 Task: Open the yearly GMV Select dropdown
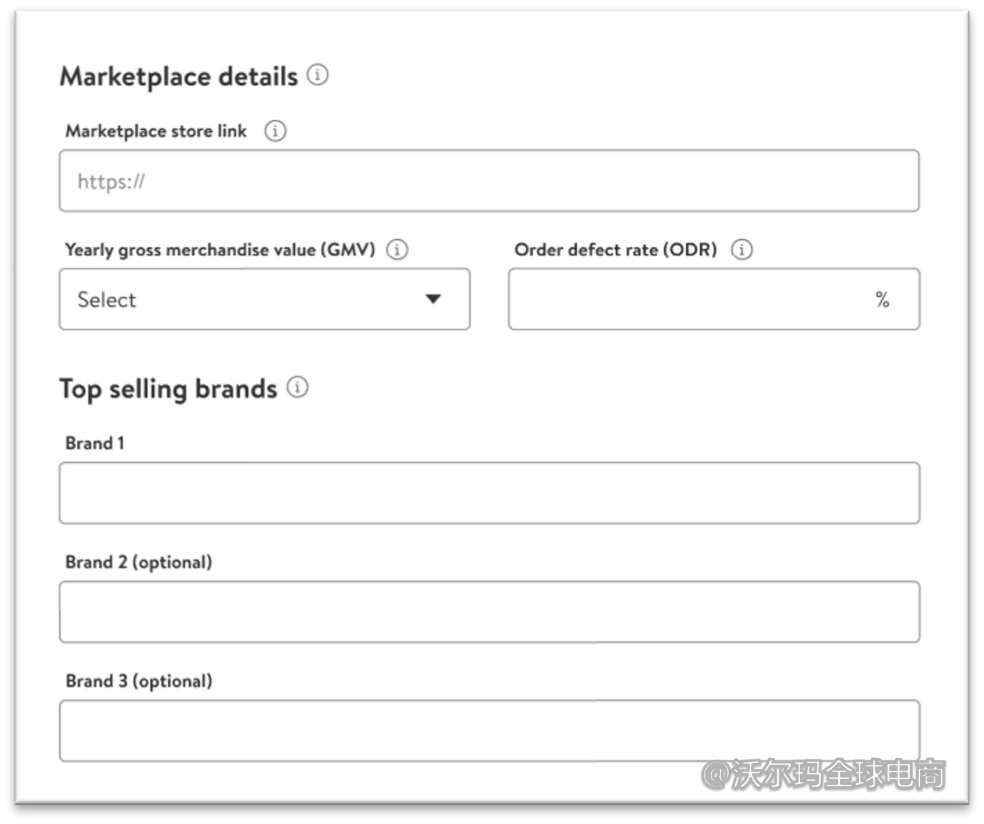(264, 299)
